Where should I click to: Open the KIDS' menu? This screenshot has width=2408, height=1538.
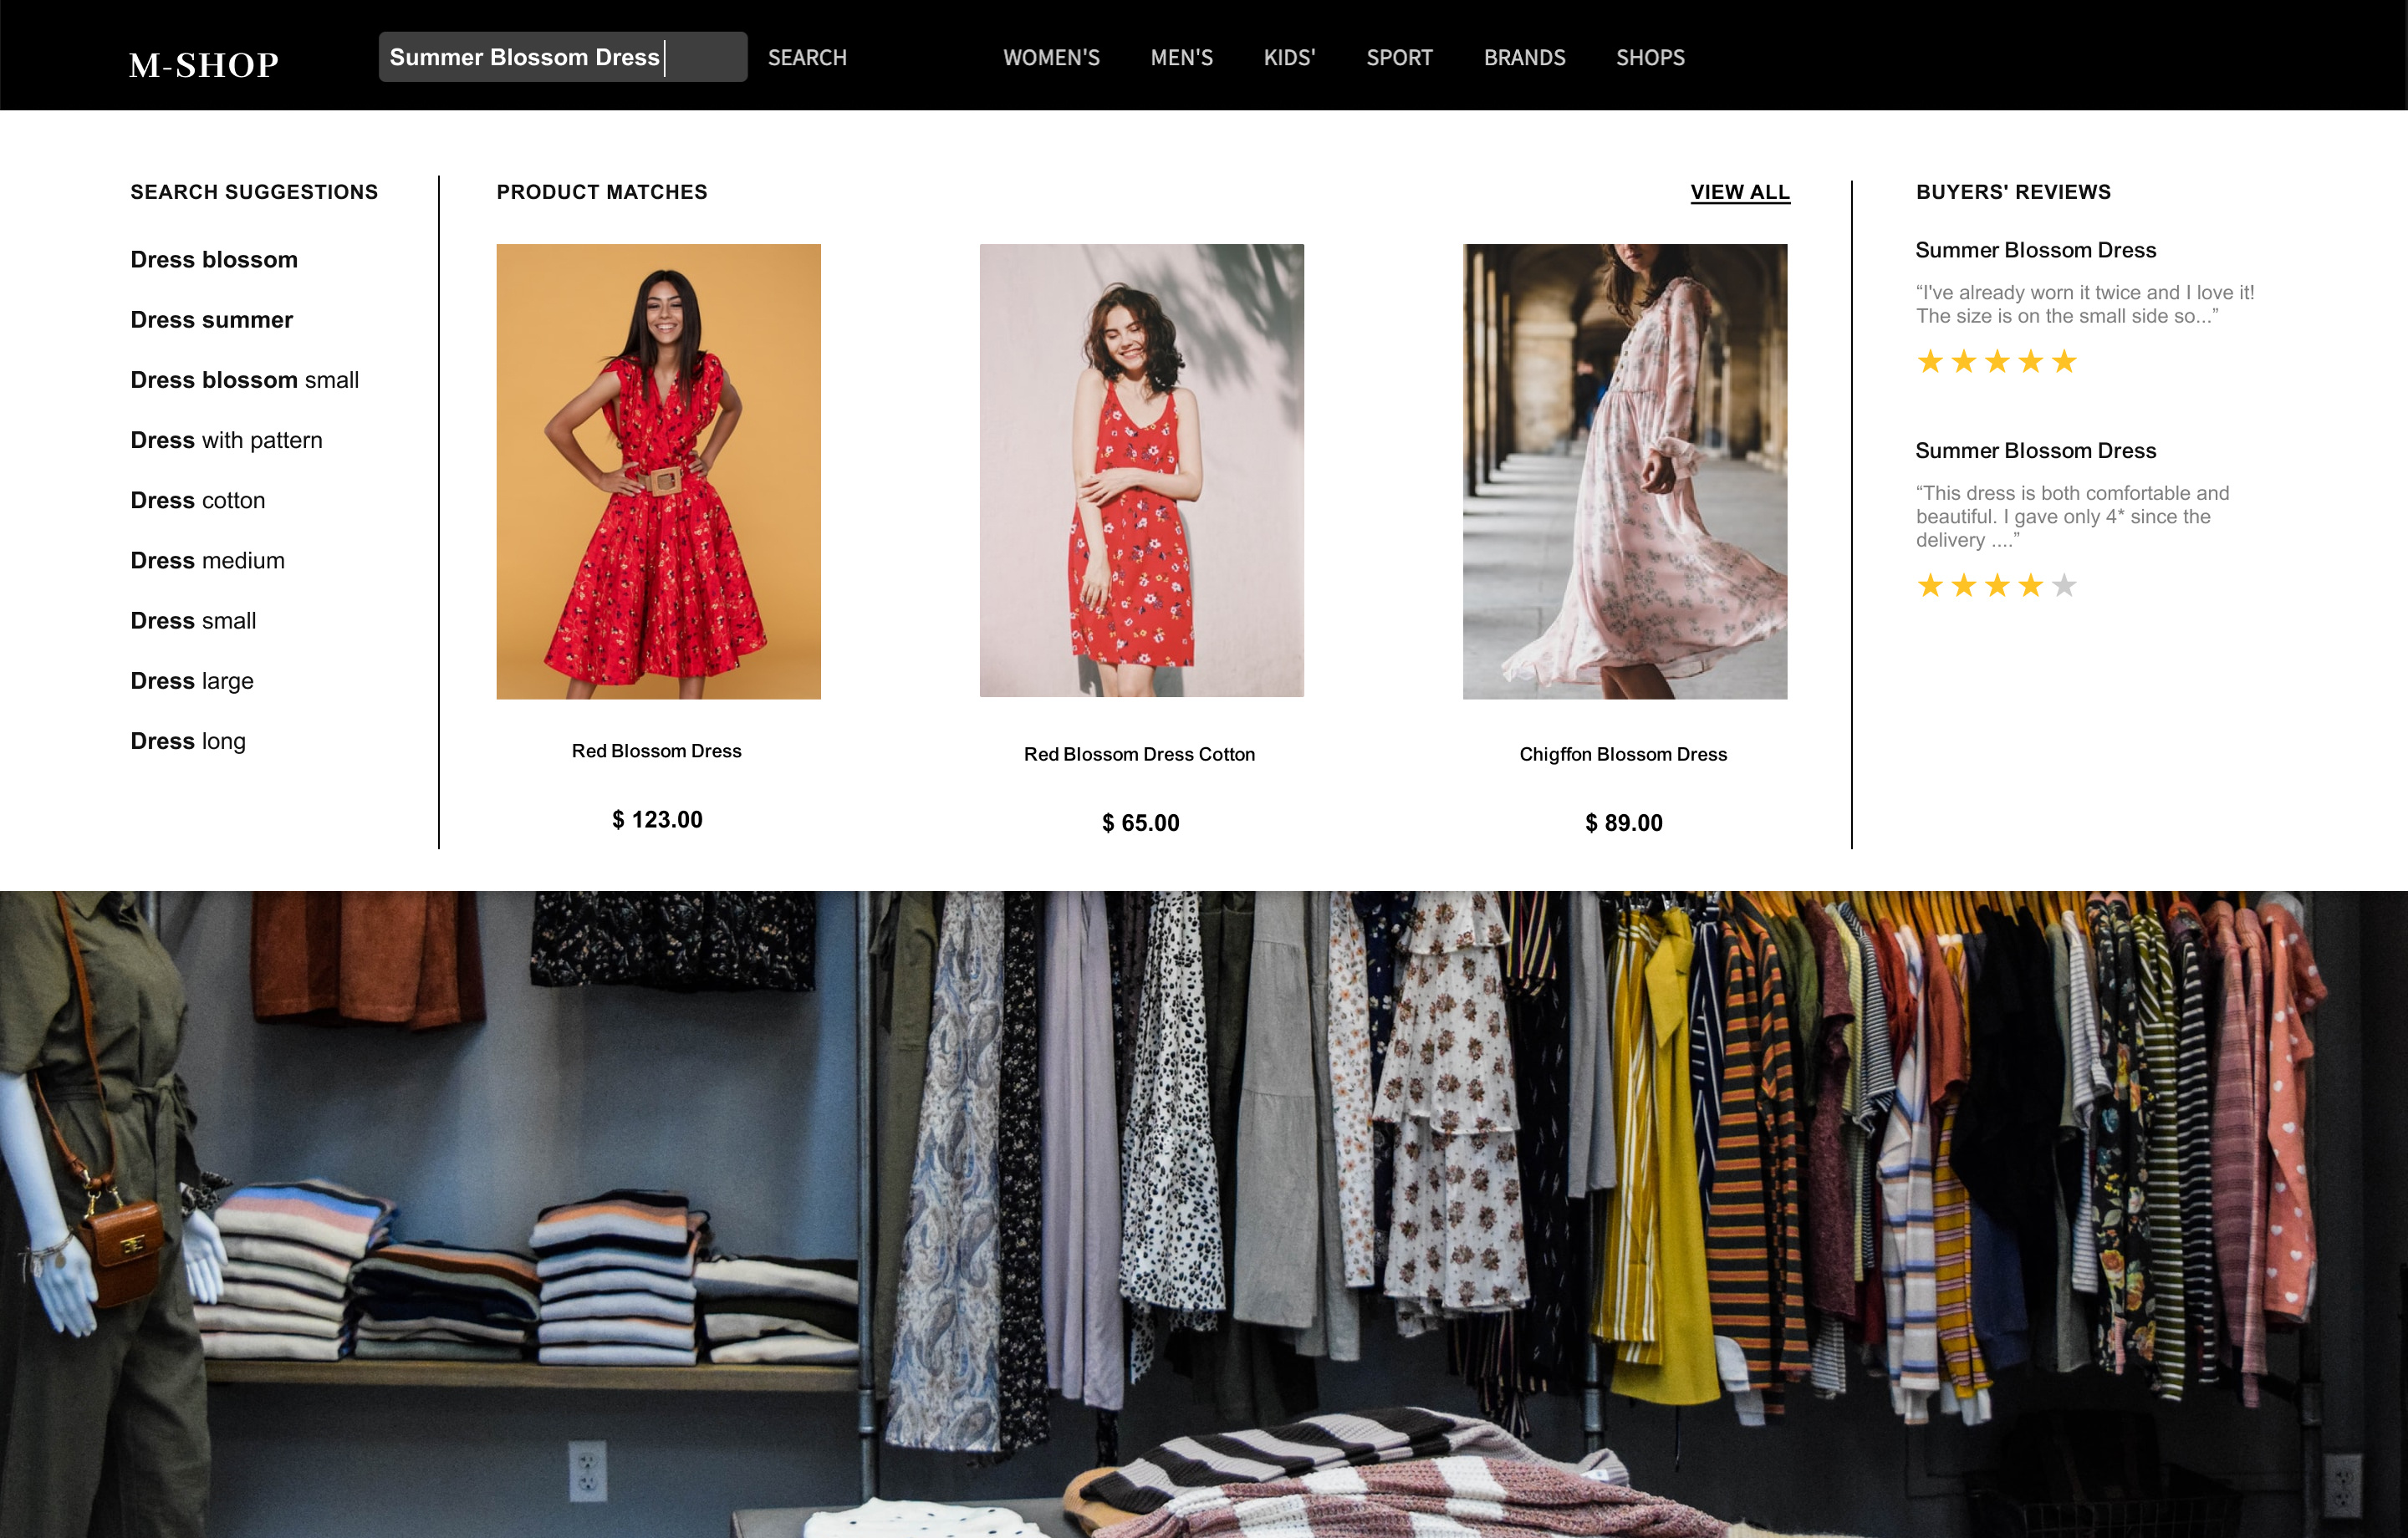[1289, 58]
